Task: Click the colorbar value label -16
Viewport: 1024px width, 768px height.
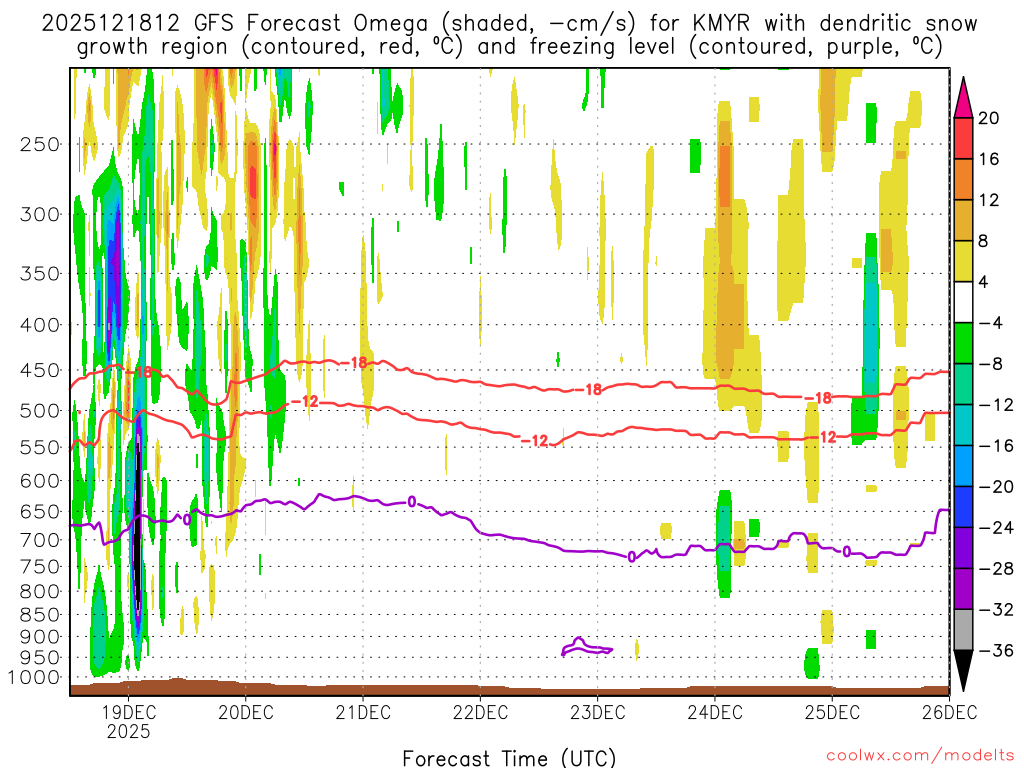Action: (x=995, y=446)
